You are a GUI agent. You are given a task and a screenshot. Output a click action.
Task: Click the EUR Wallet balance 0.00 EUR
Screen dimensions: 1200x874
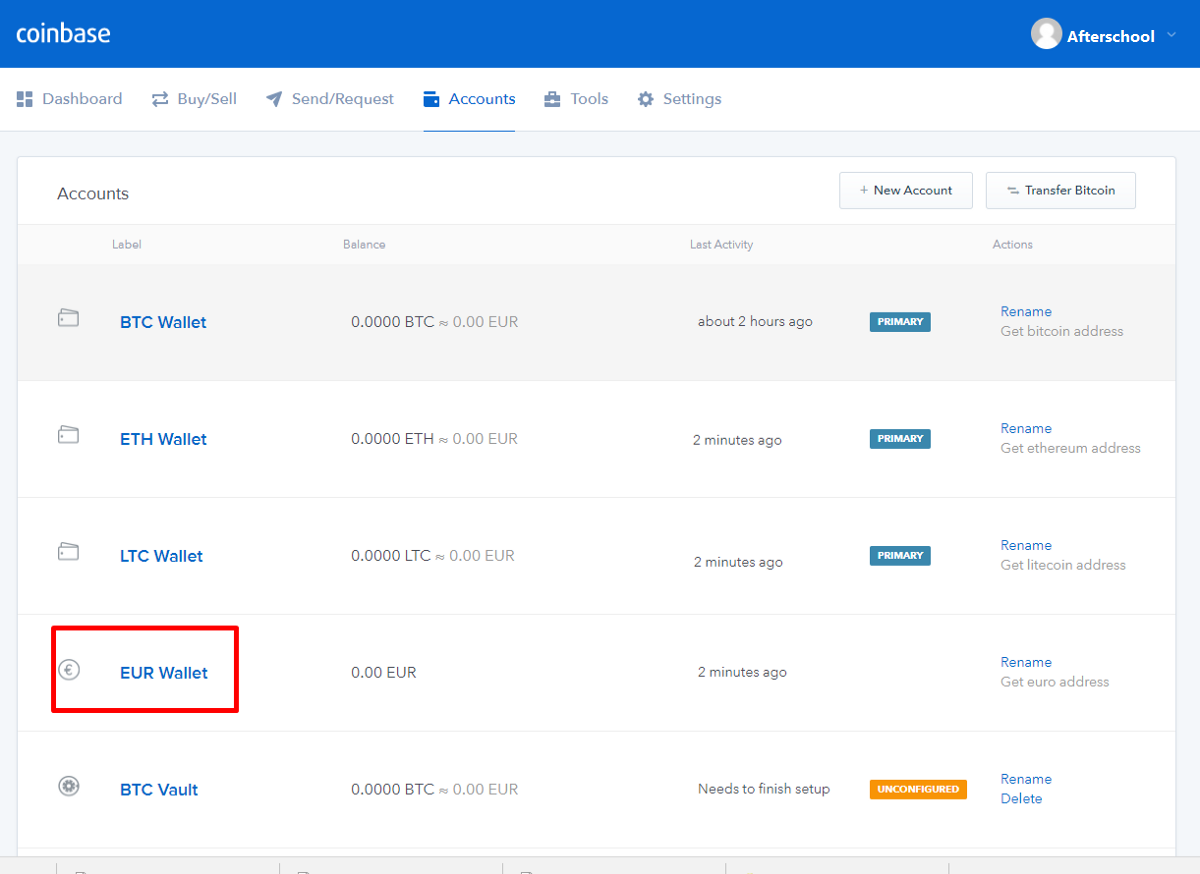click(383, 673)
